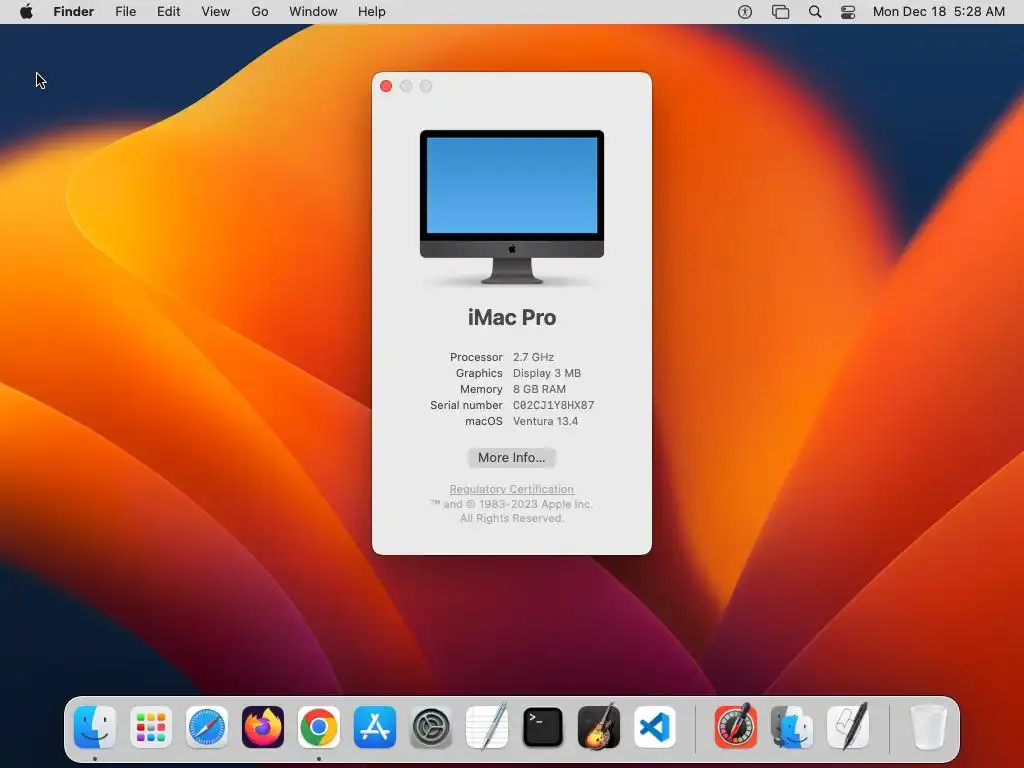Viewport: 1024px width, 768px height.
Task: Open TextEdit from the Dock
Action: [x=487, y=727]
